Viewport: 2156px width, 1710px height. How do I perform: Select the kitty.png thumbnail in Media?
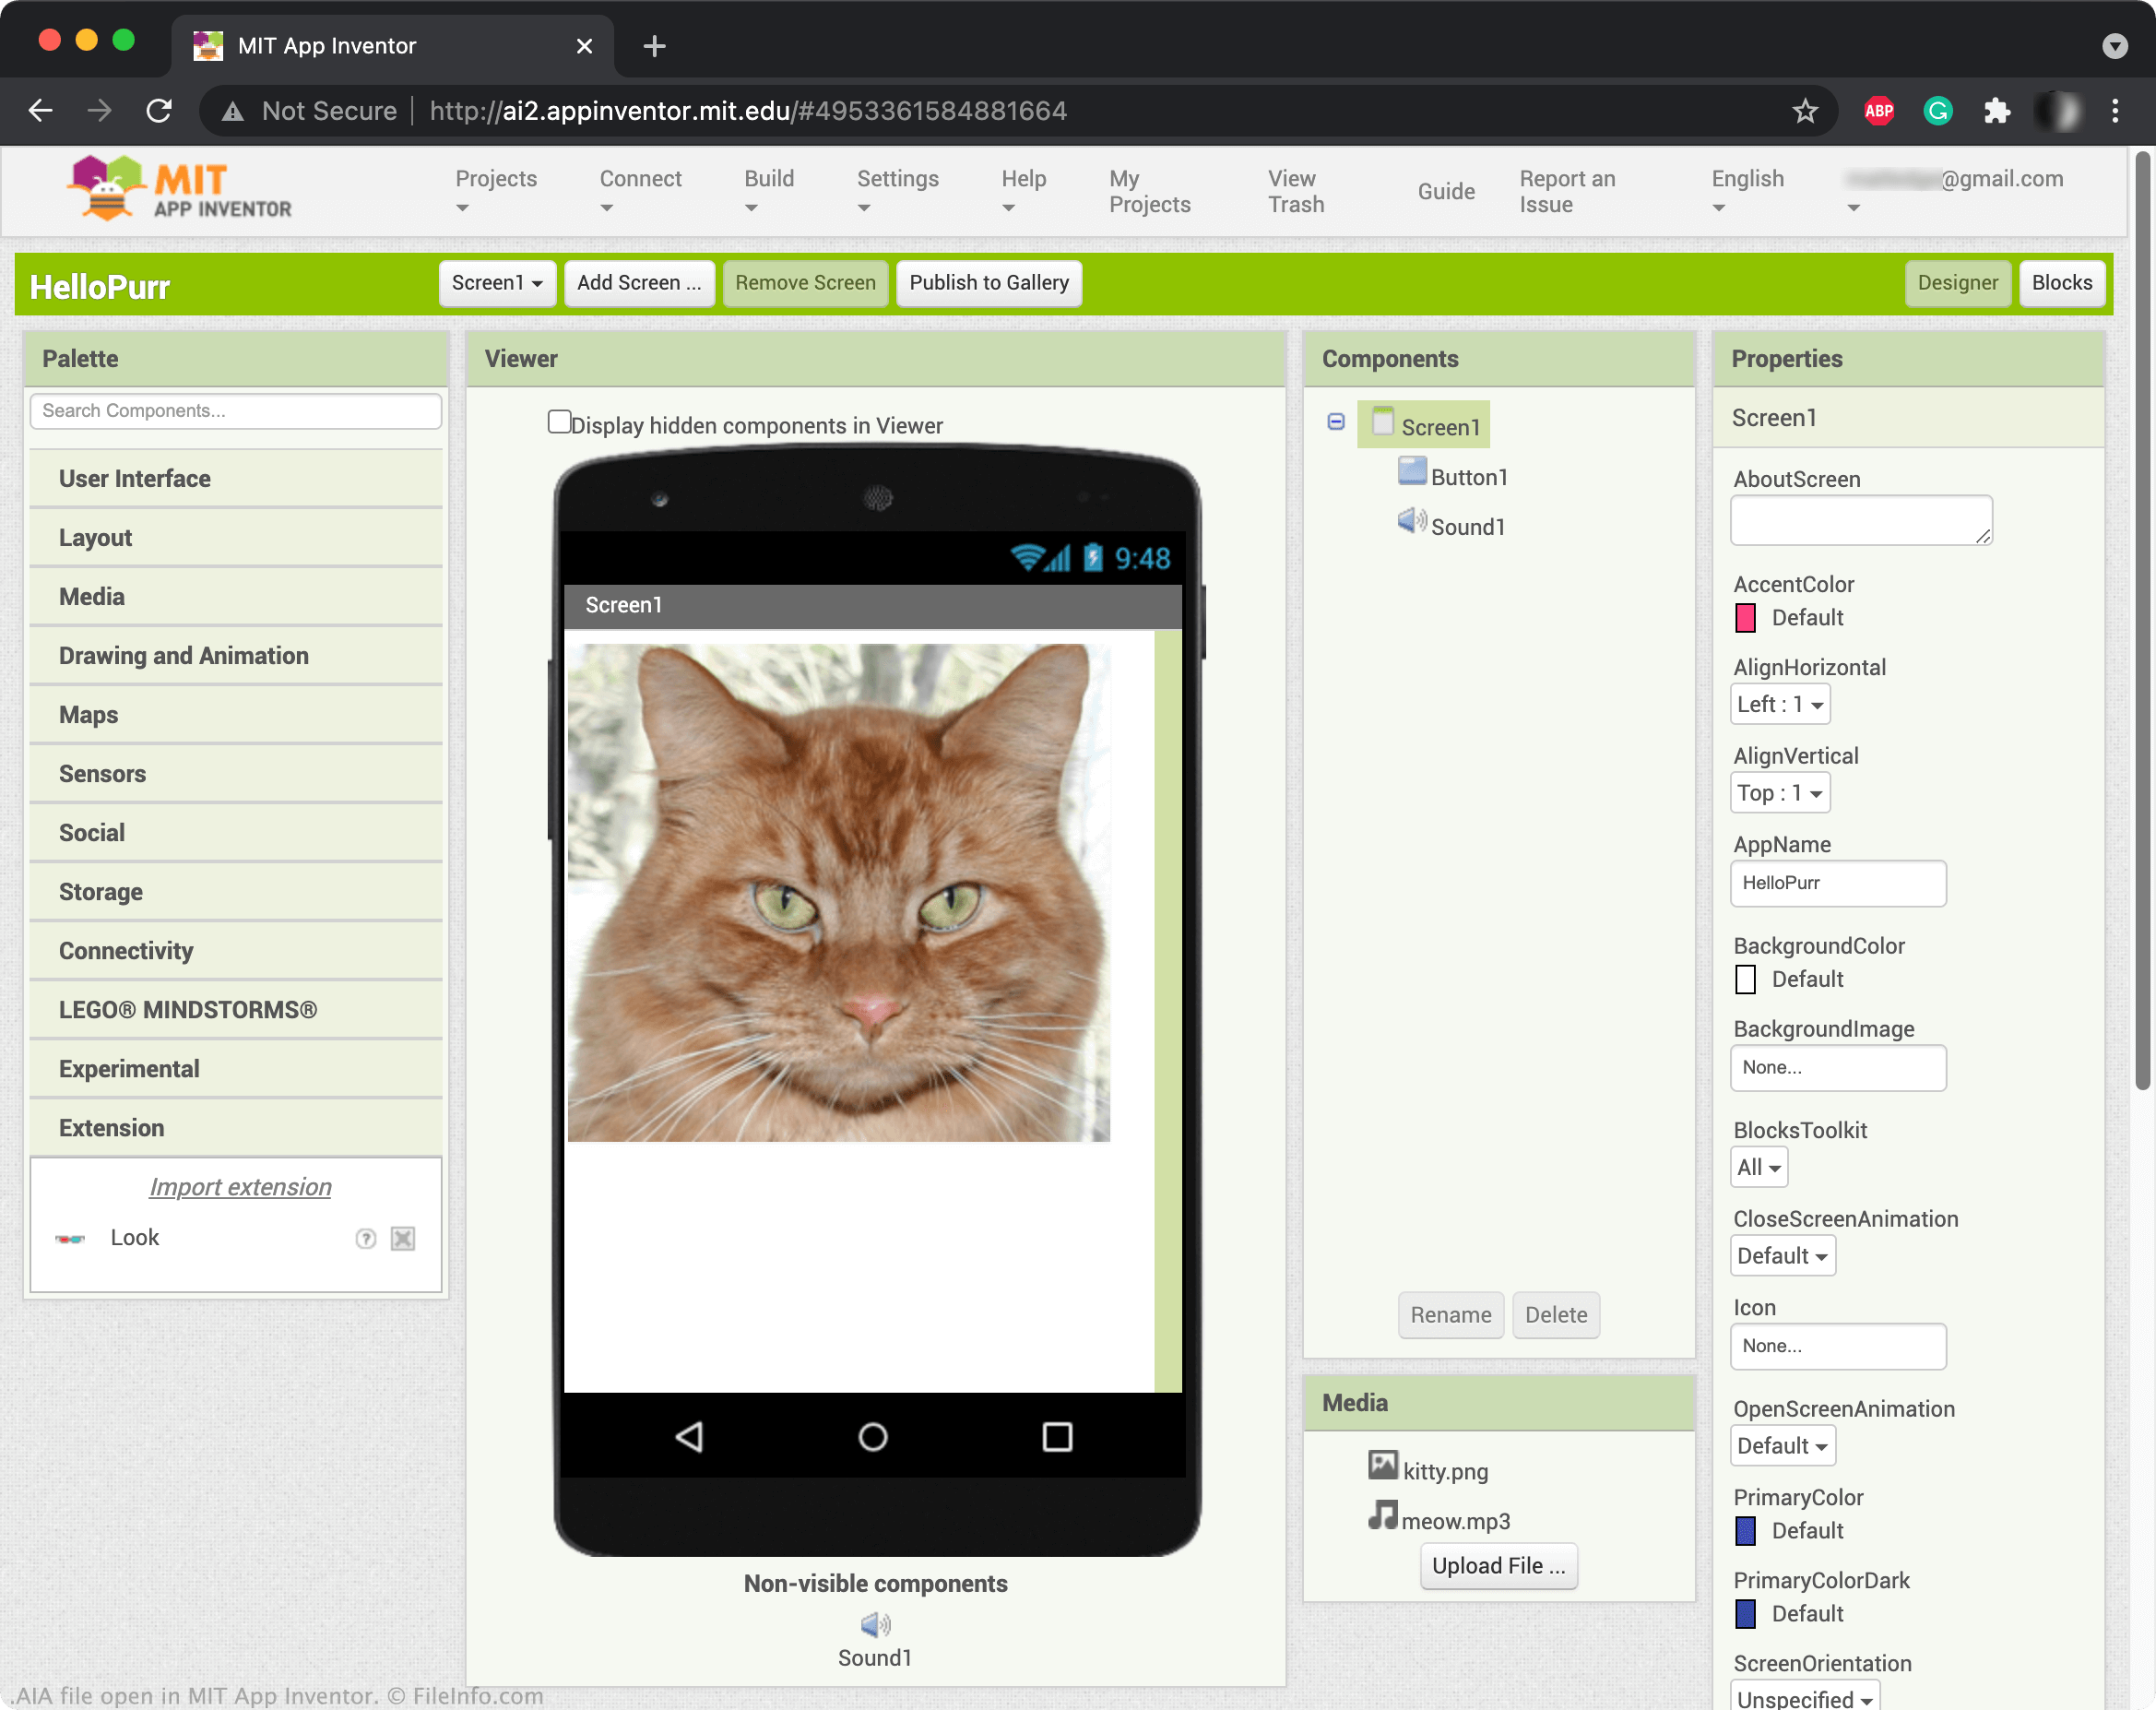coord(1382,1467)
